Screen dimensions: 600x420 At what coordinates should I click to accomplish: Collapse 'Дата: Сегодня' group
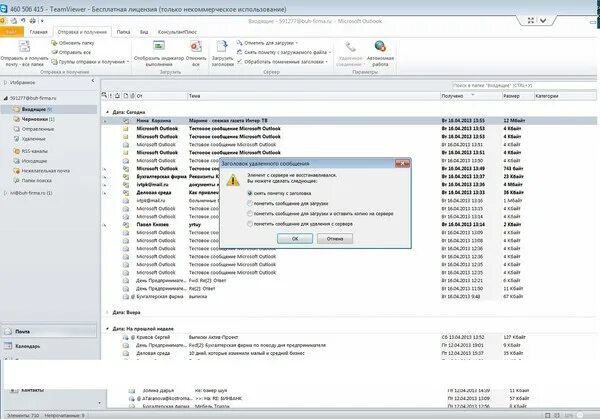108,112
